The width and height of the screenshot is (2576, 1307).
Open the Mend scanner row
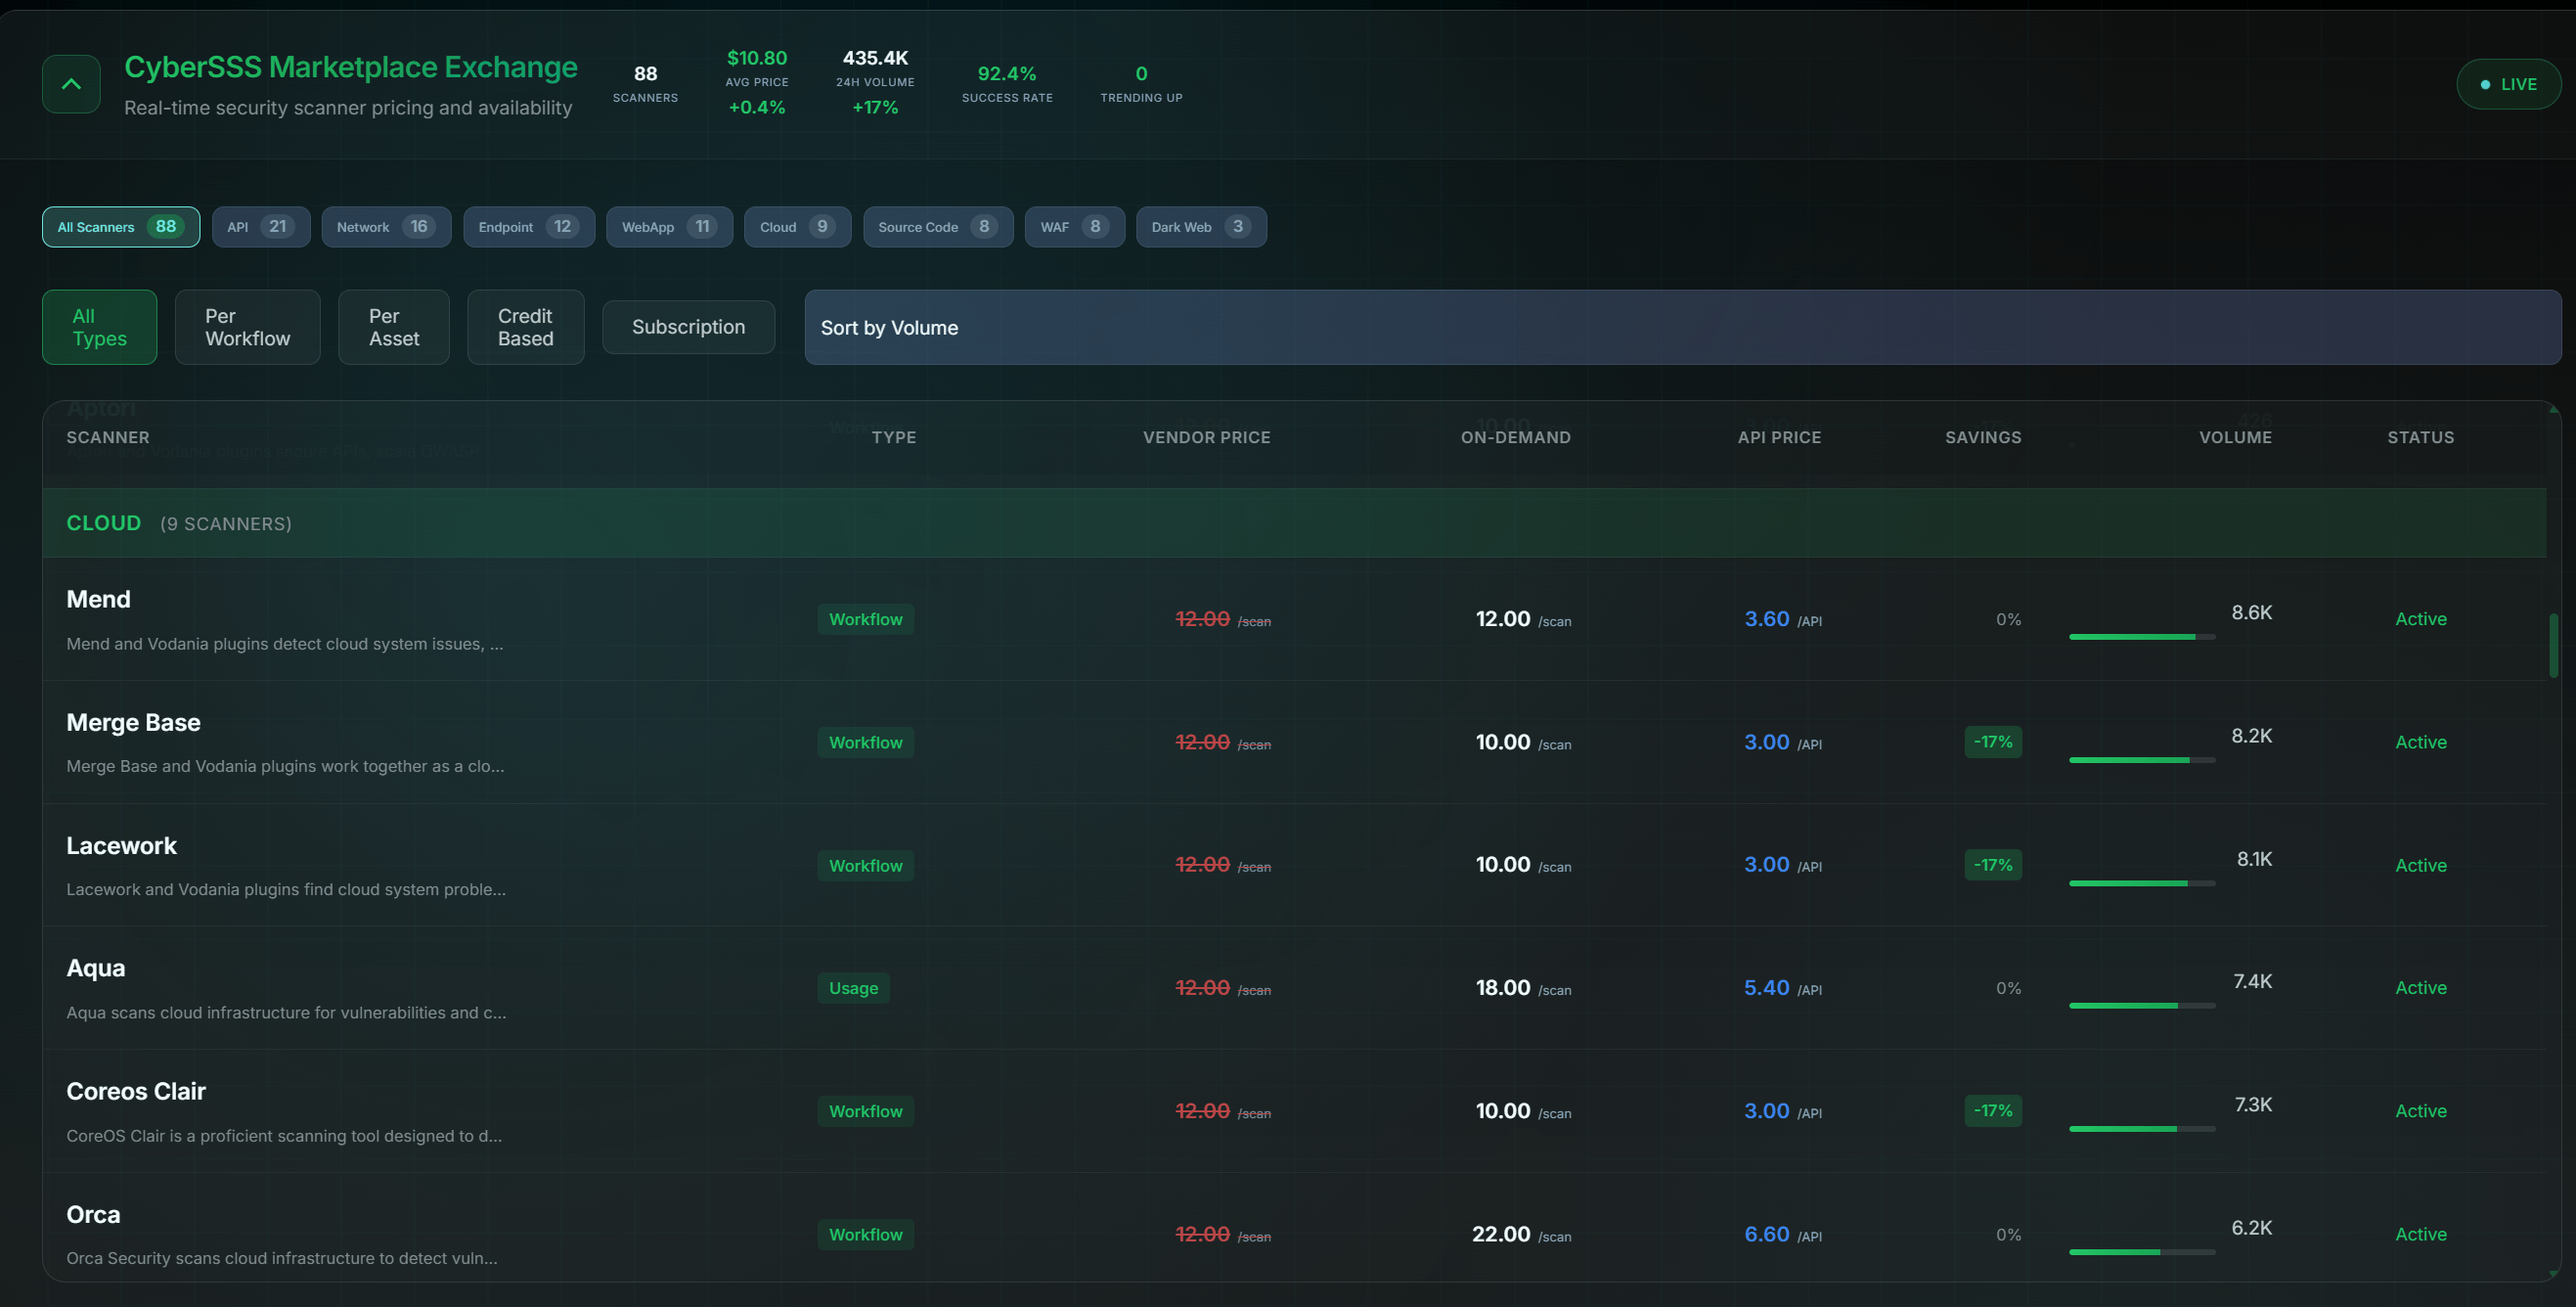[x=1294, y=620]
